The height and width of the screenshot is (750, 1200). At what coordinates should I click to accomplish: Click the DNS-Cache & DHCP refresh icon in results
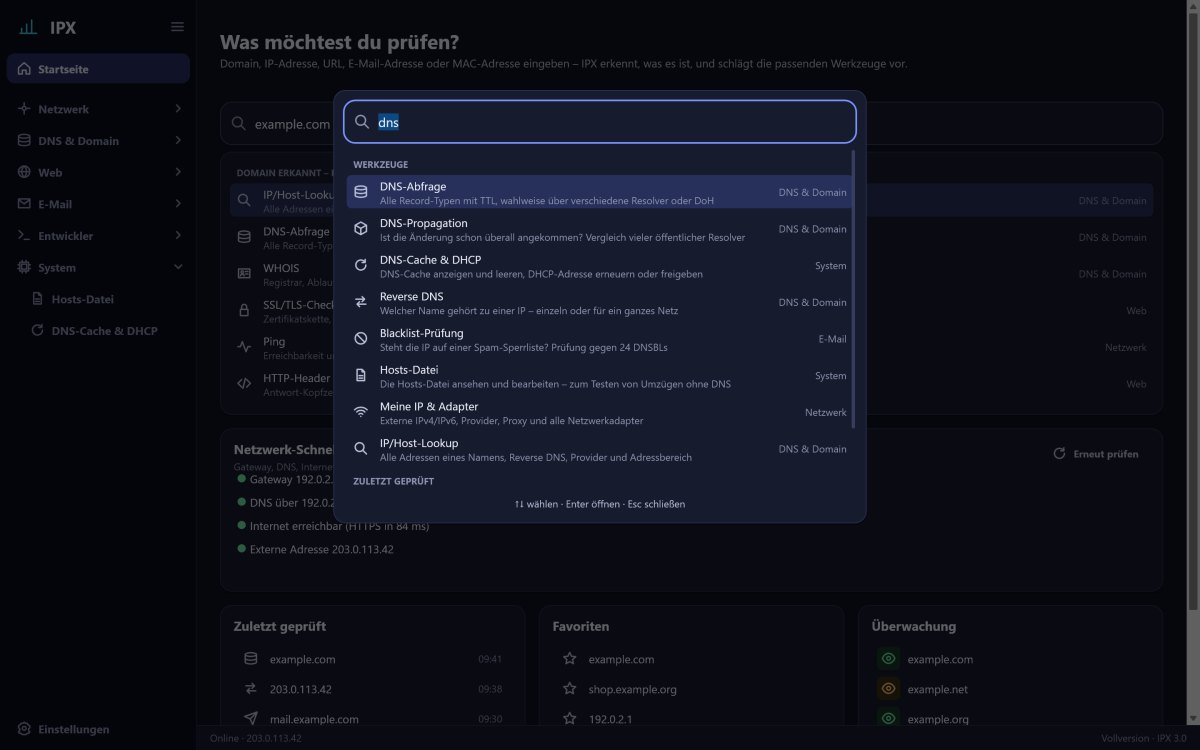(x=361, y=265)
